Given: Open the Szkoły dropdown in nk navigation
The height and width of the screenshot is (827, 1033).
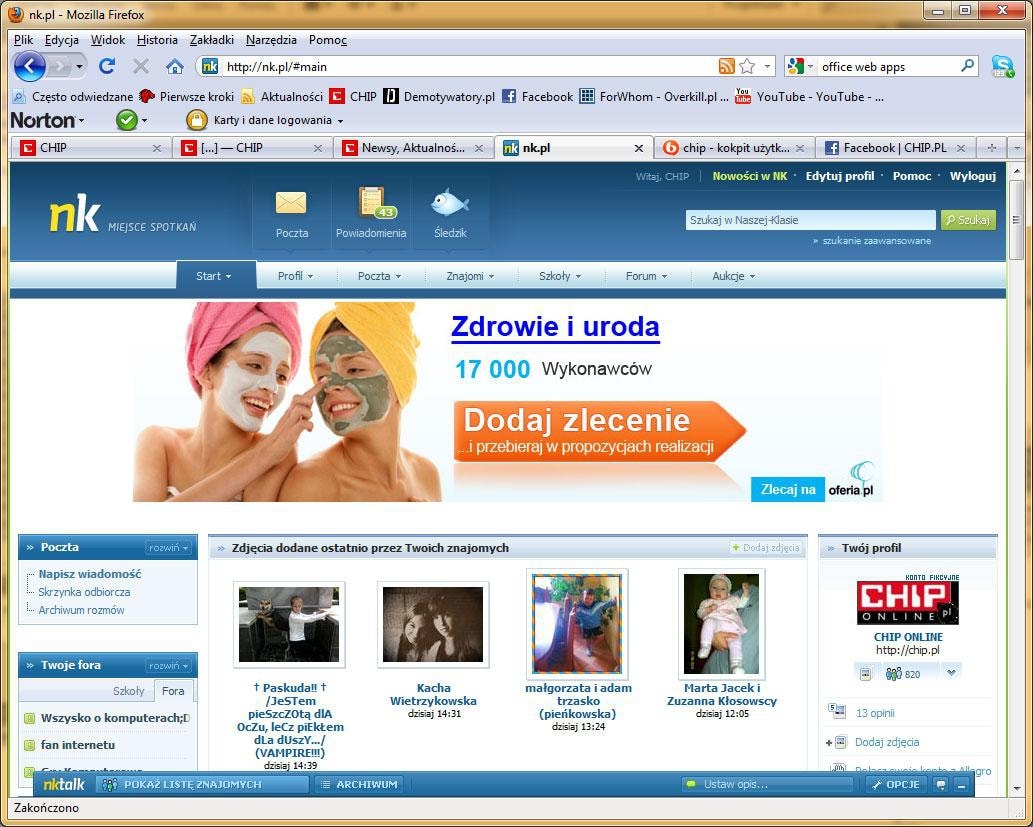Looking at the screenshot, I should [x=560, y=276].
